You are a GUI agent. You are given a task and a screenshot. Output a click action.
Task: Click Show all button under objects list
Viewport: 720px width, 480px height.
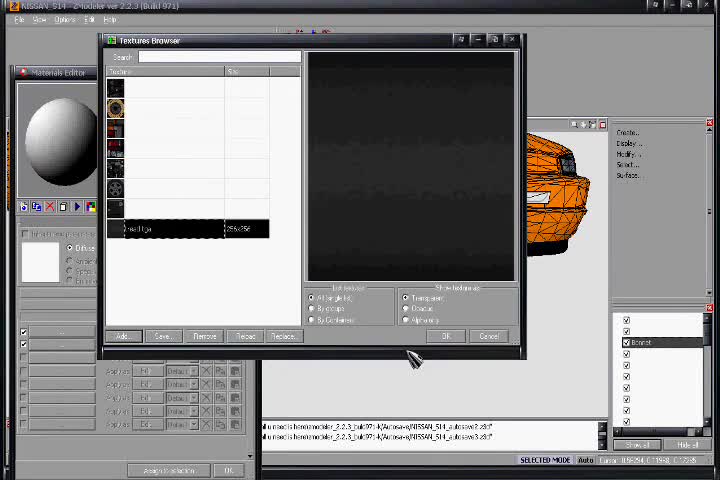pyautogui.click(x=637, y=445)
